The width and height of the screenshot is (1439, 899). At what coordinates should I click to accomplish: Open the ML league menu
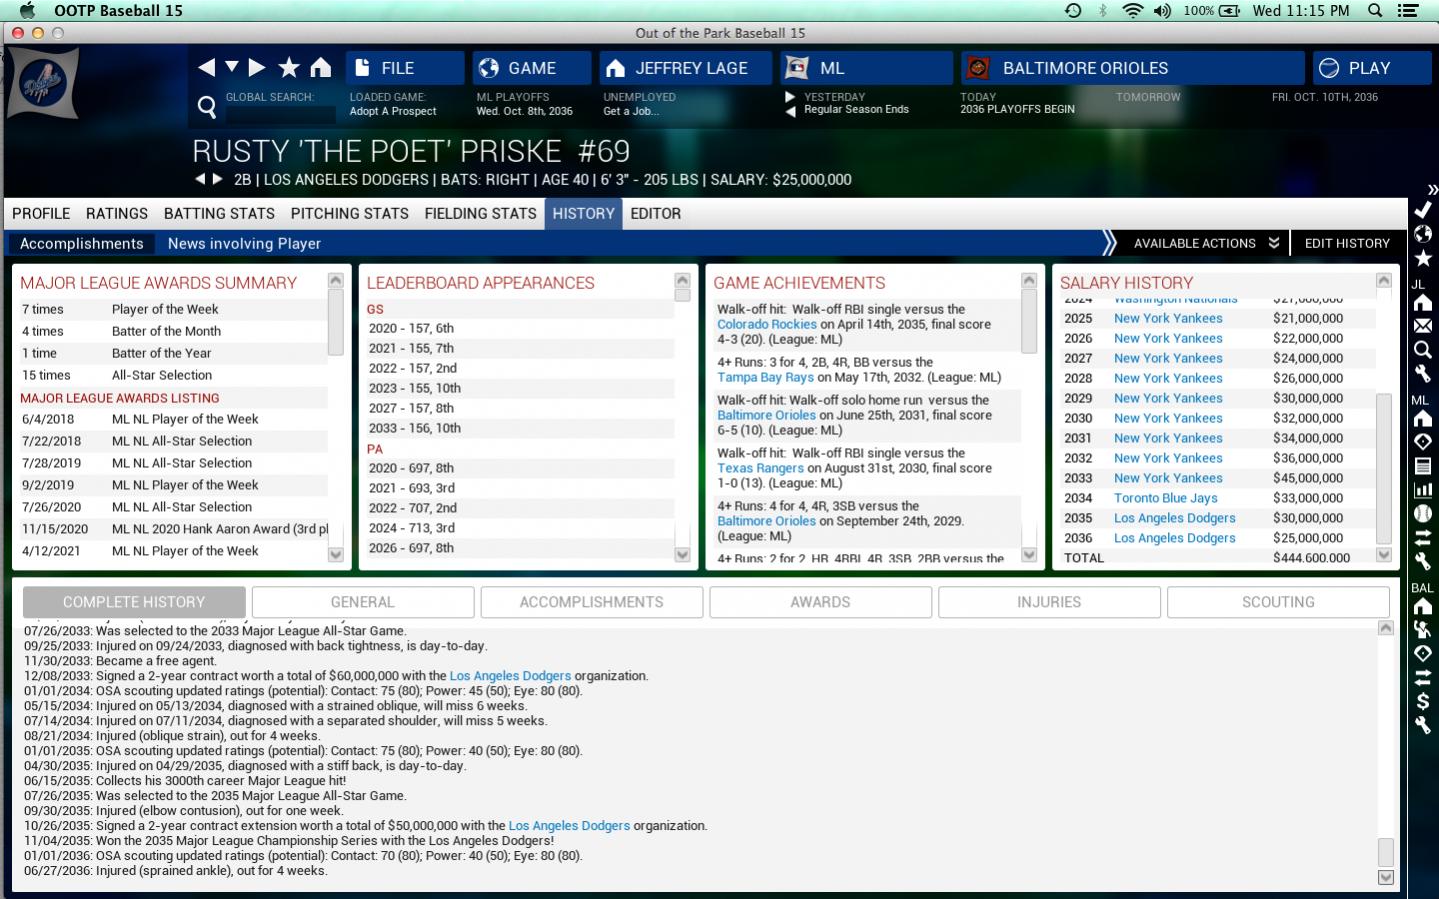(867, 68)
